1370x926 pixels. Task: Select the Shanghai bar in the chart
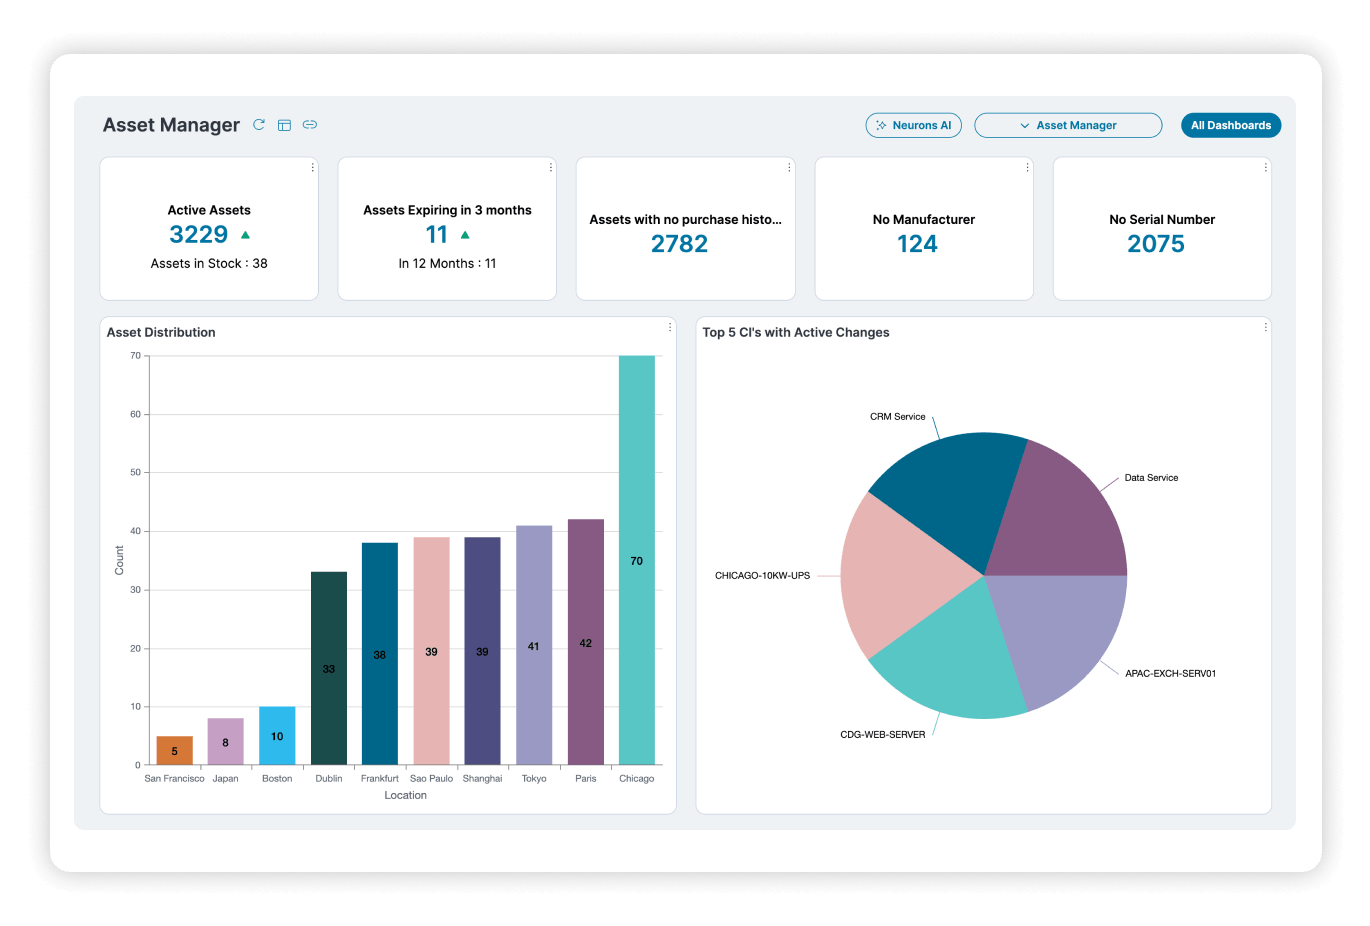[x=483, y=651]
